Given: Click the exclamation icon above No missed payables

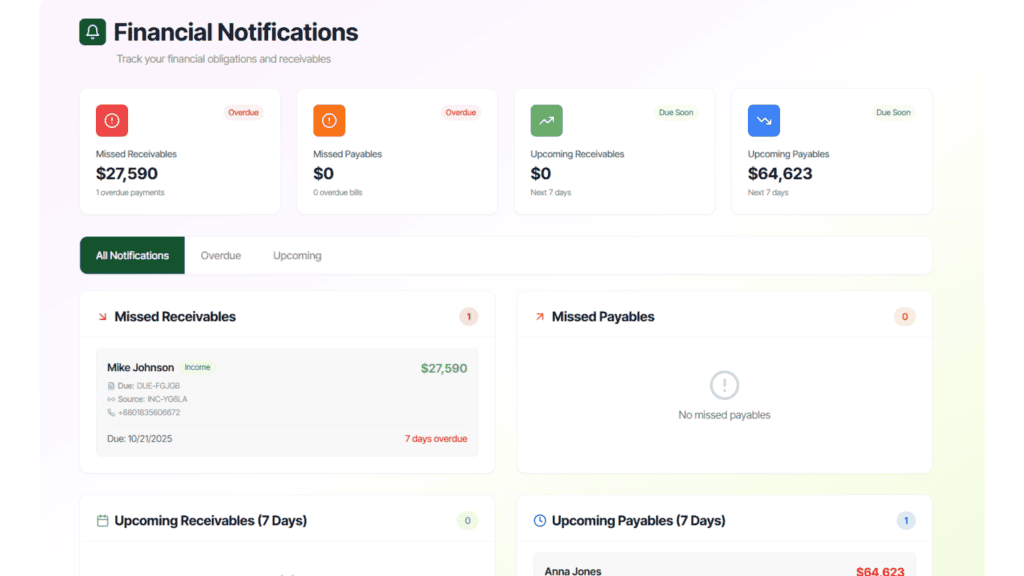Looking at the screenshot, I should click(x=724, y=385).
